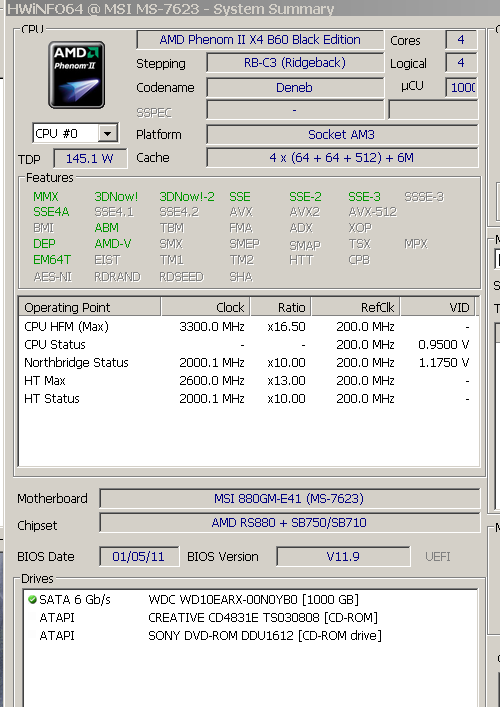
Task: Click the TDP 145.1 W field
Action: tap(90, 159)
